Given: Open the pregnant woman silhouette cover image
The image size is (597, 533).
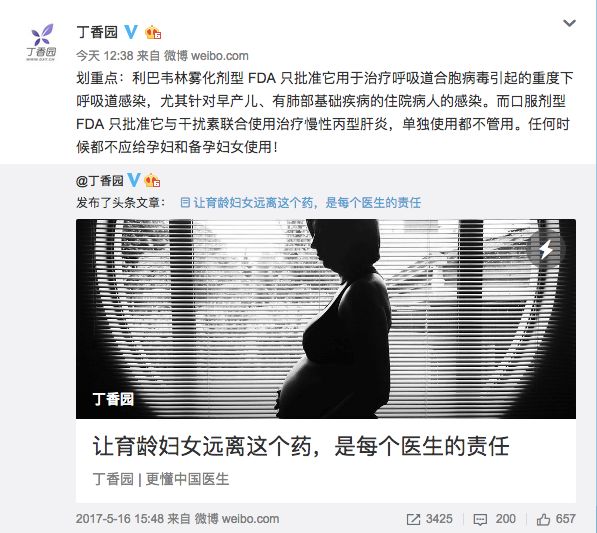Looking at the screenshot, I should 326,319.
